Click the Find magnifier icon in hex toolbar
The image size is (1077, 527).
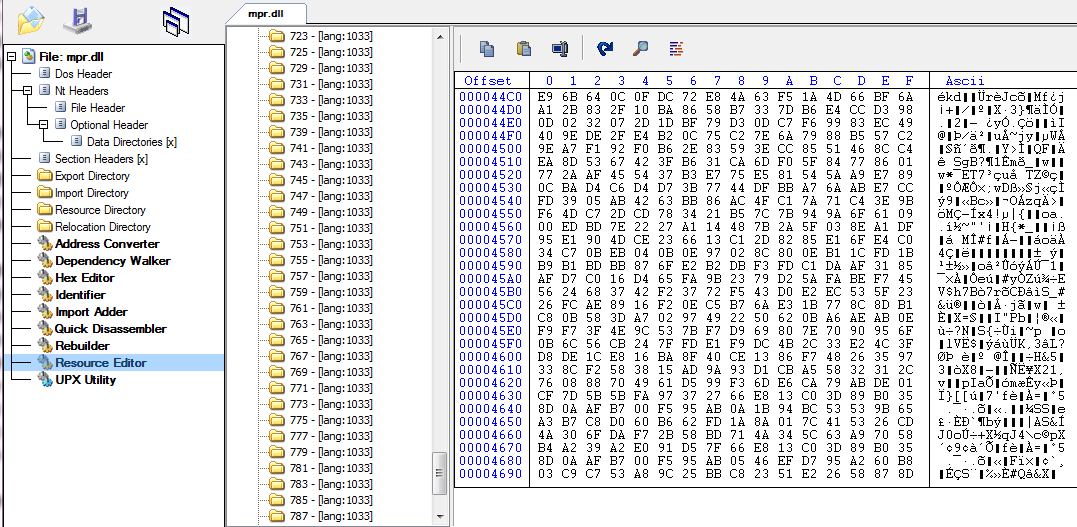pyautogui.click(x=640, y=48)
